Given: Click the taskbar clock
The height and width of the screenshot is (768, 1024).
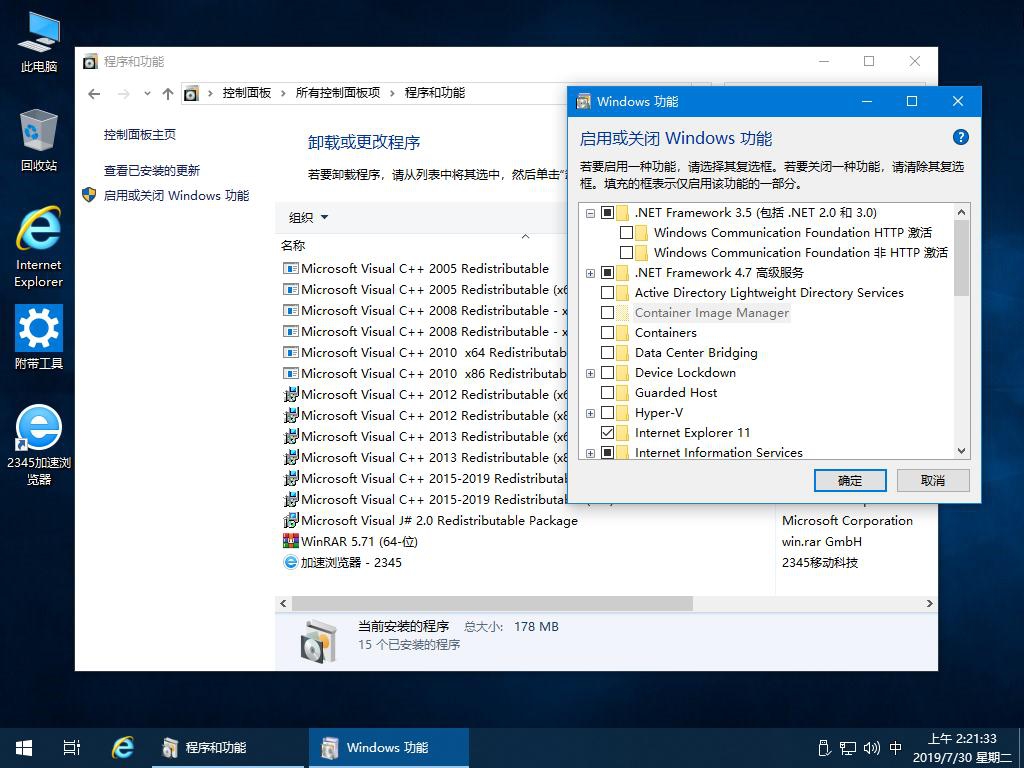Looking at the screenshot, I should click(x=962, y=748).
